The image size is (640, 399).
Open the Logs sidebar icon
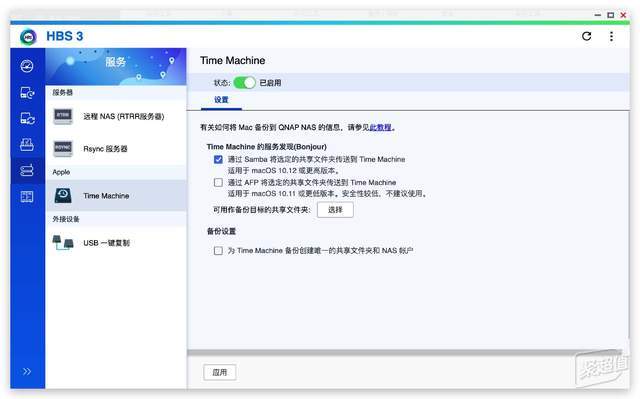pyautogui.click(x=27, y=197)
